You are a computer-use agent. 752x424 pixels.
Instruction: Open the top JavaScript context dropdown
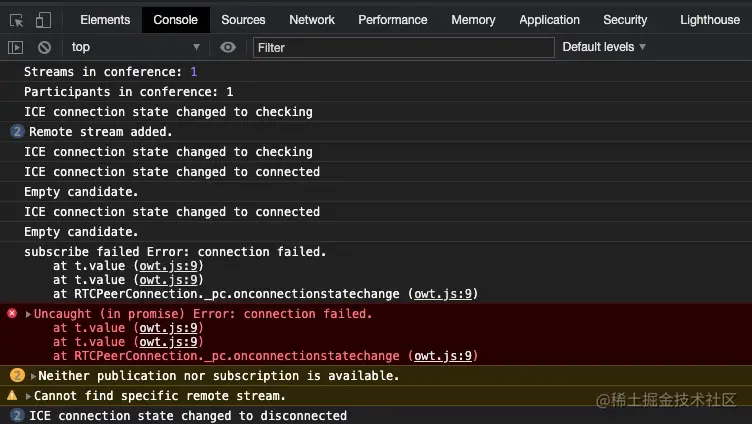[x=135, y=47]
